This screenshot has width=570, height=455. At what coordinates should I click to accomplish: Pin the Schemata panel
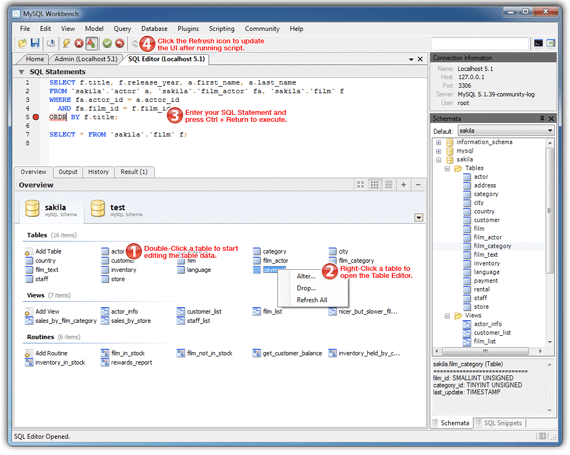click(542, 118)
